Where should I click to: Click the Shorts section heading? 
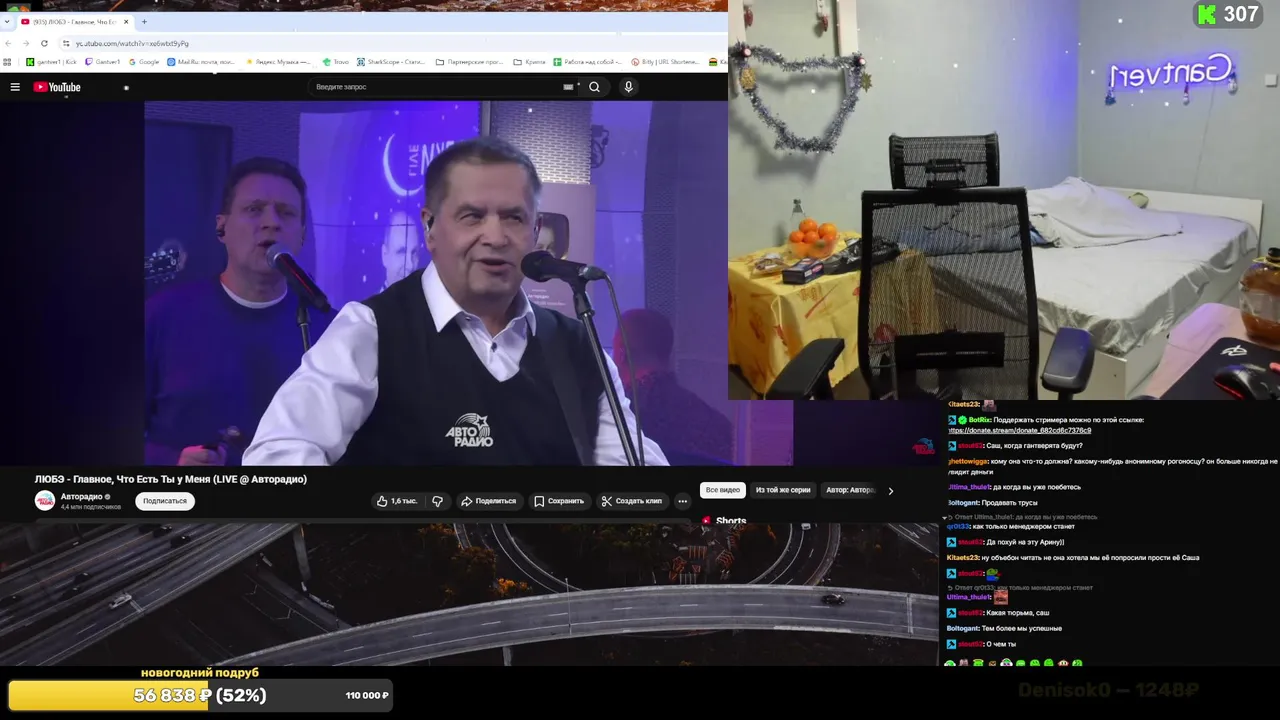coord(731,521)
